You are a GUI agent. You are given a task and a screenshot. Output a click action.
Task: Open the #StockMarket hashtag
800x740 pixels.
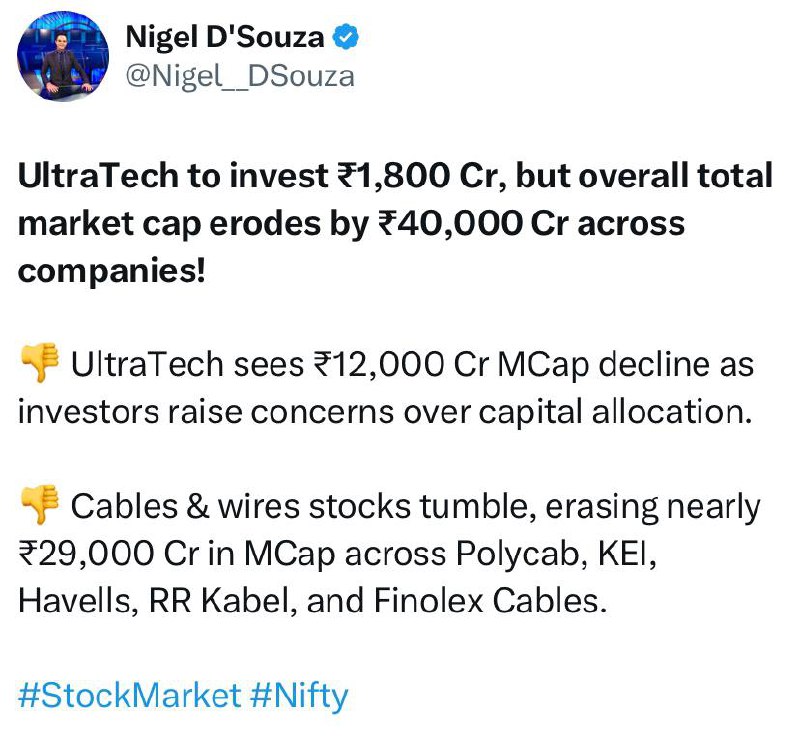[x=129, y=696]
